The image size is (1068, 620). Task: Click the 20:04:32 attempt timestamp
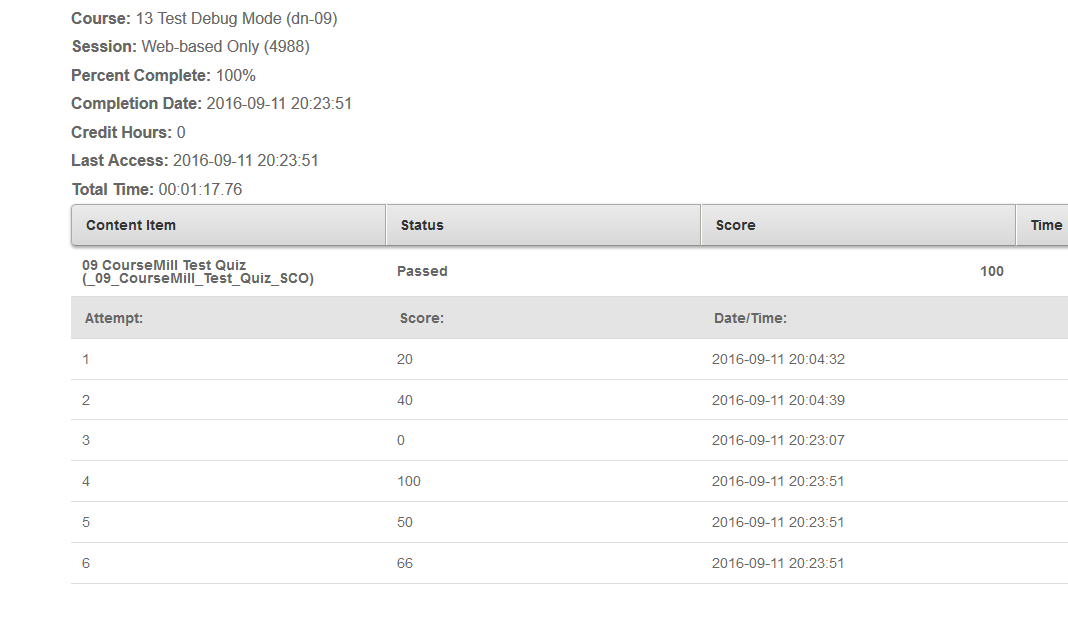tap(778, 359)
